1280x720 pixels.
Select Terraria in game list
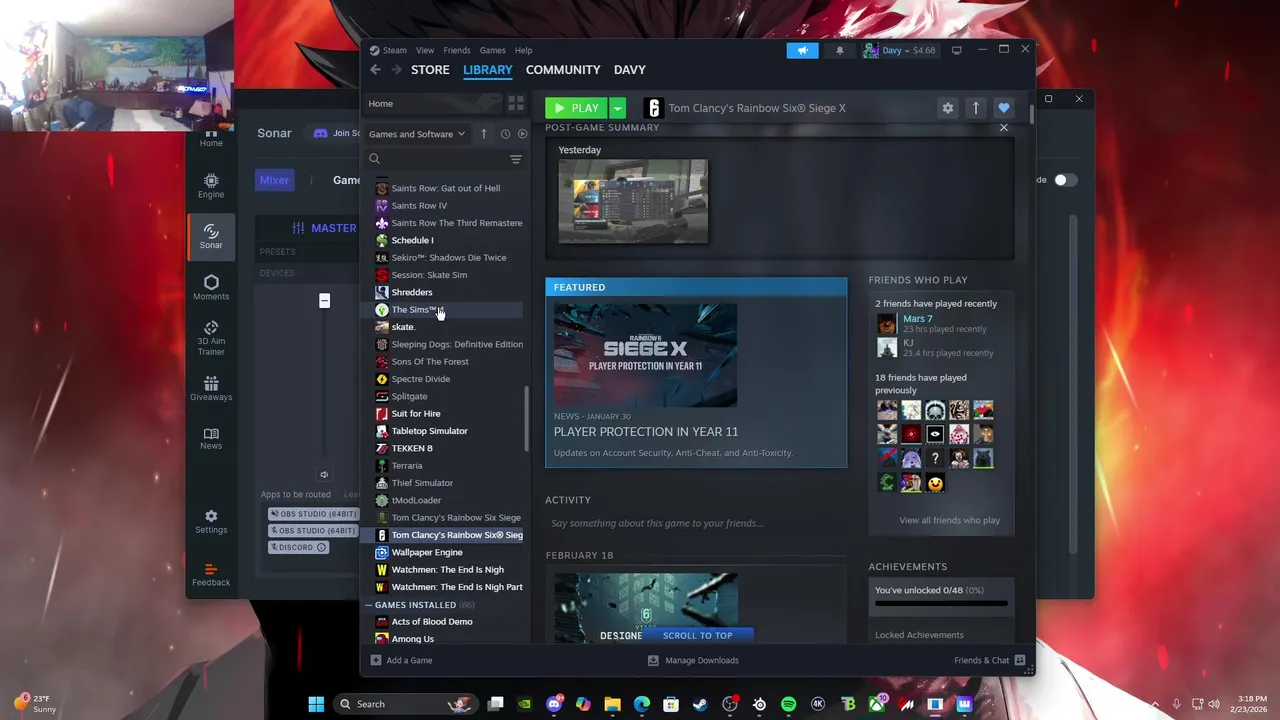[x=407, y=465]
